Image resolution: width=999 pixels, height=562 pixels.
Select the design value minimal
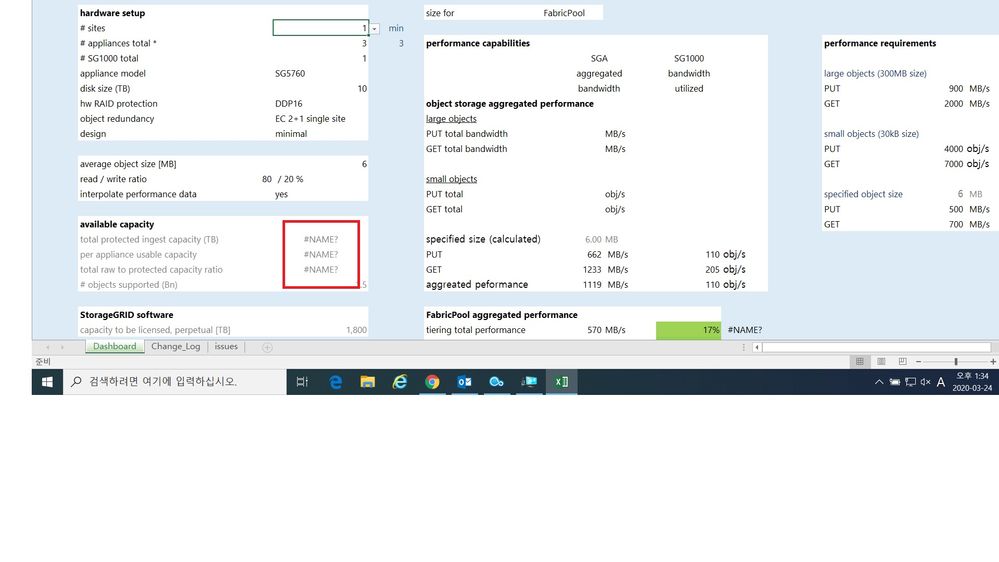click(x=291, y=134)
